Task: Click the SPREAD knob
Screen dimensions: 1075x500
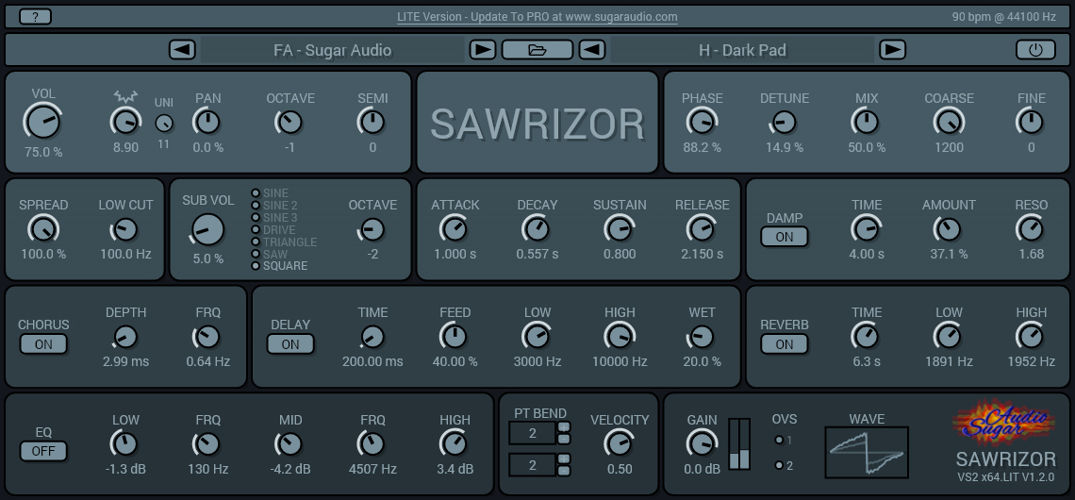Action: tap(43, 229)
